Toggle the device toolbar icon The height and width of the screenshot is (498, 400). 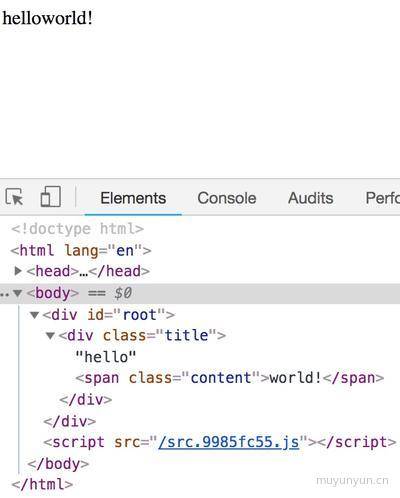(x=51, y=197)
